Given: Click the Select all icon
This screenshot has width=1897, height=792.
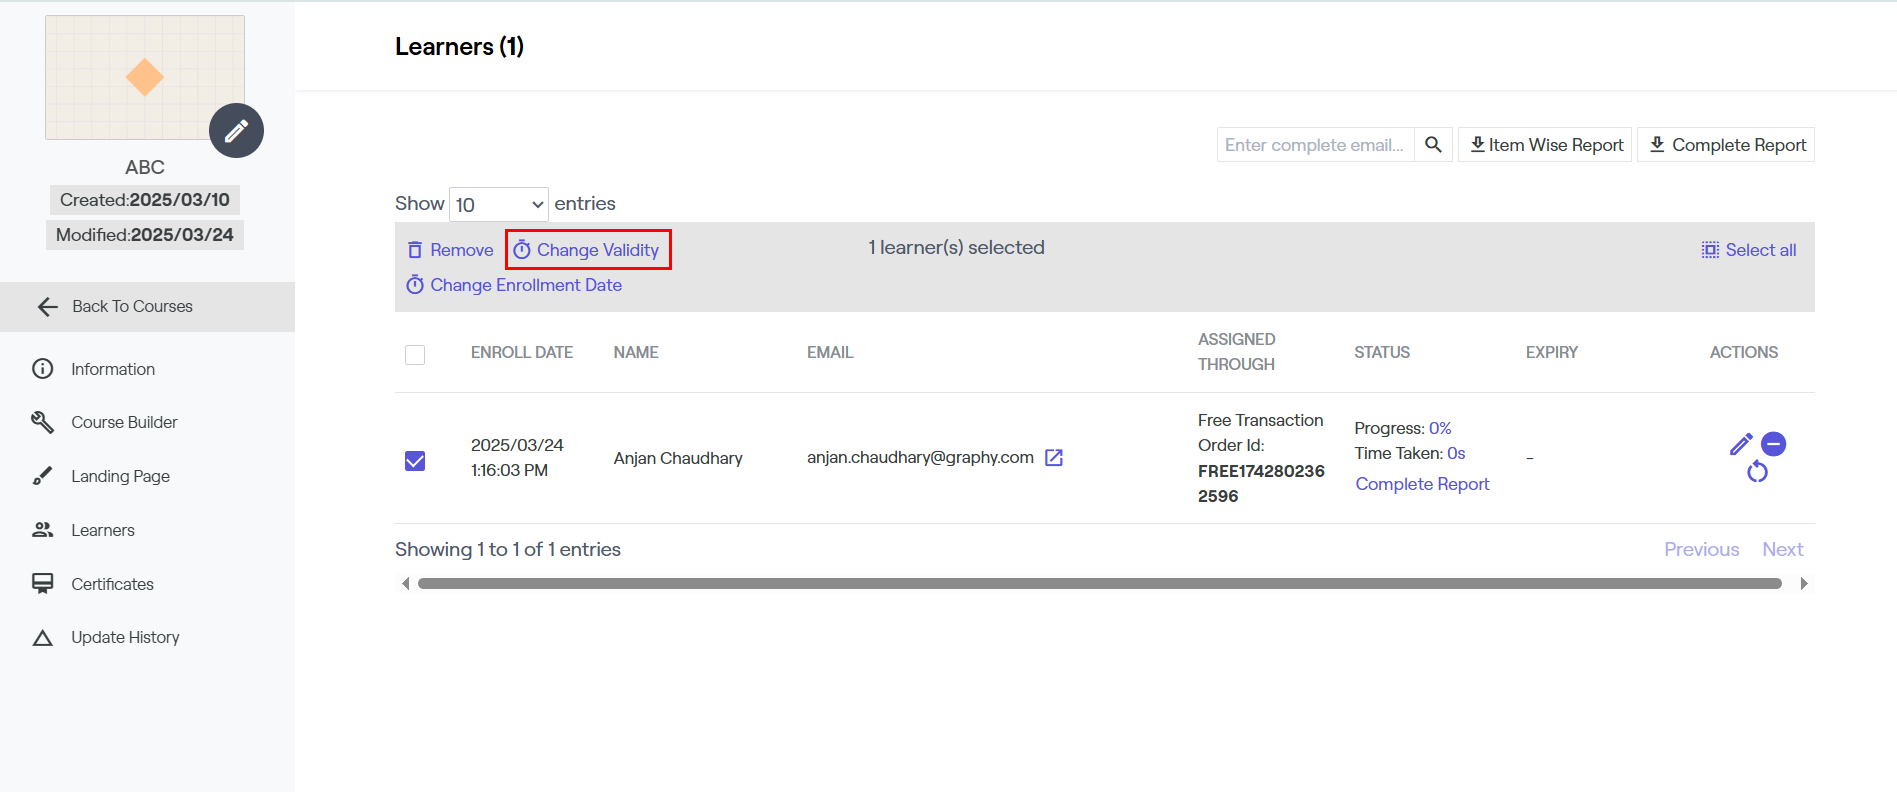Looking at the screenshot, I should point(1710,250).
